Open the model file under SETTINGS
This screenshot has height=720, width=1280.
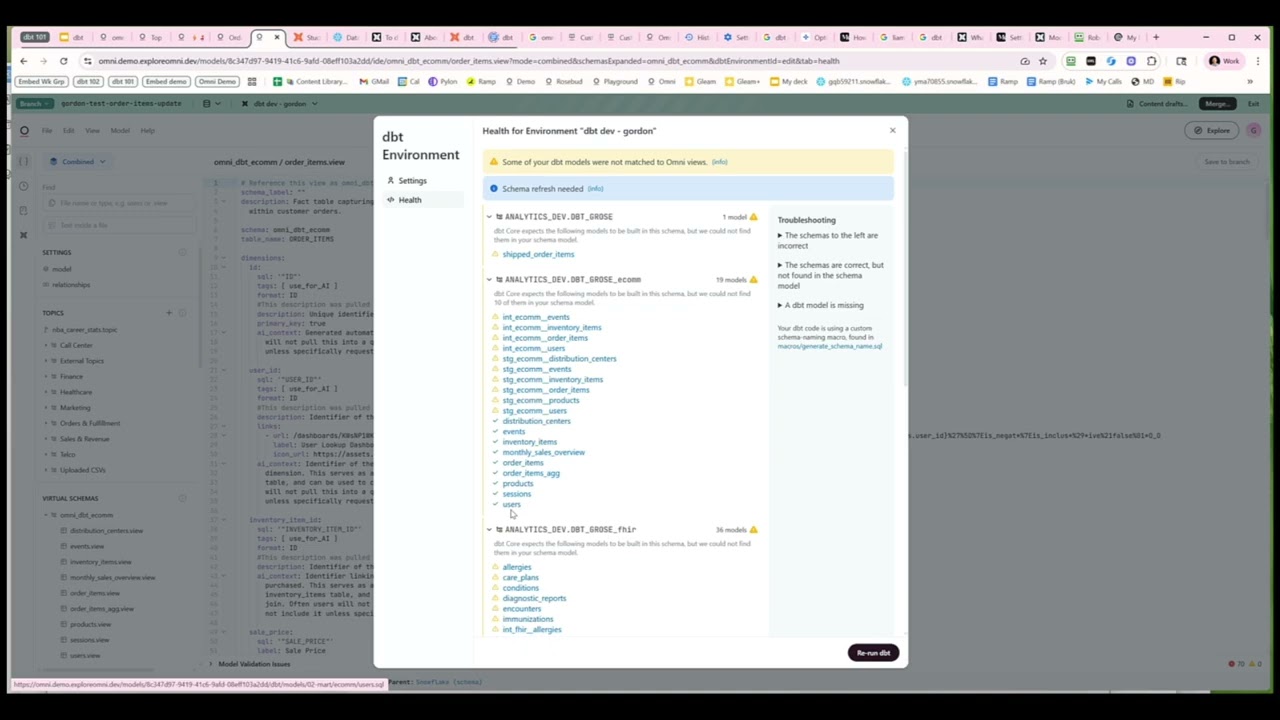(x=62, y=269)
